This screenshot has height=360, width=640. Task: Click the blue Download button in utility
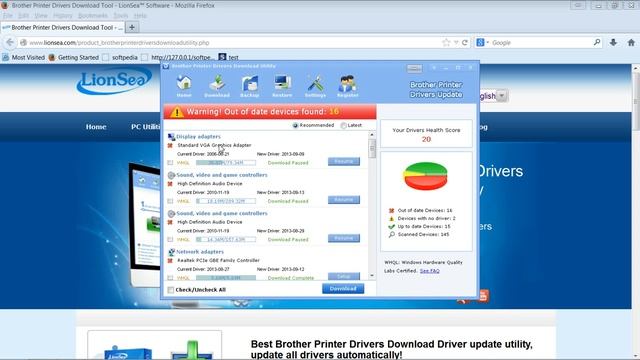tap(343, 289)
